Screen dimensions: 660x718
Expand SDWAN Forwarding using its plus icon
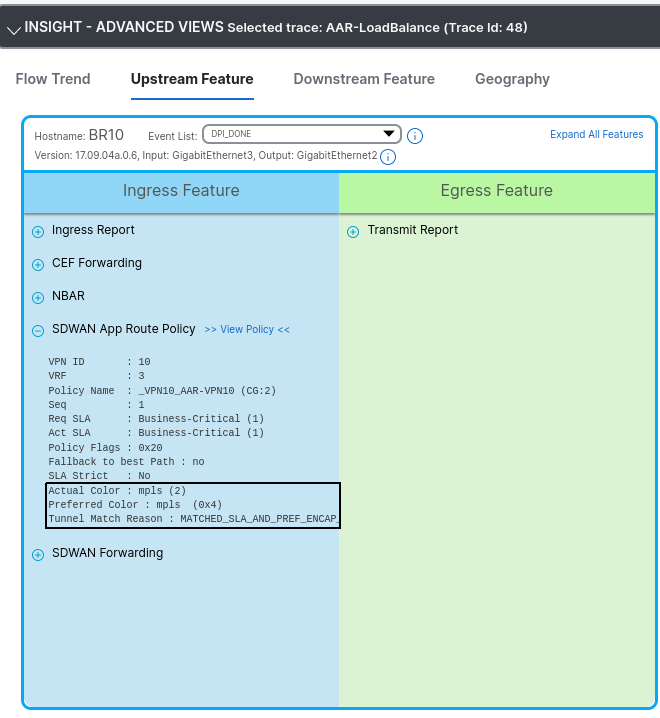[x=38, y=554]
